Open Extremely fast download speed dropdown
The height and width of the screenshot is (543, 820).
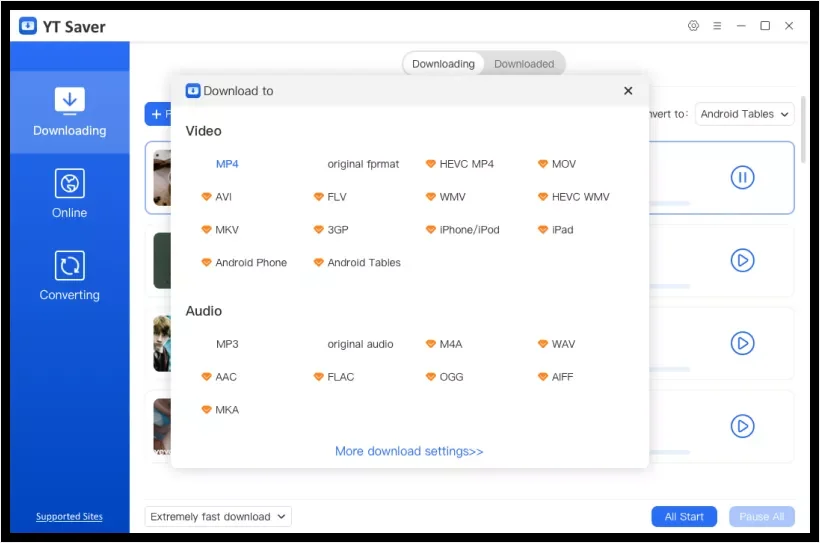218,517
